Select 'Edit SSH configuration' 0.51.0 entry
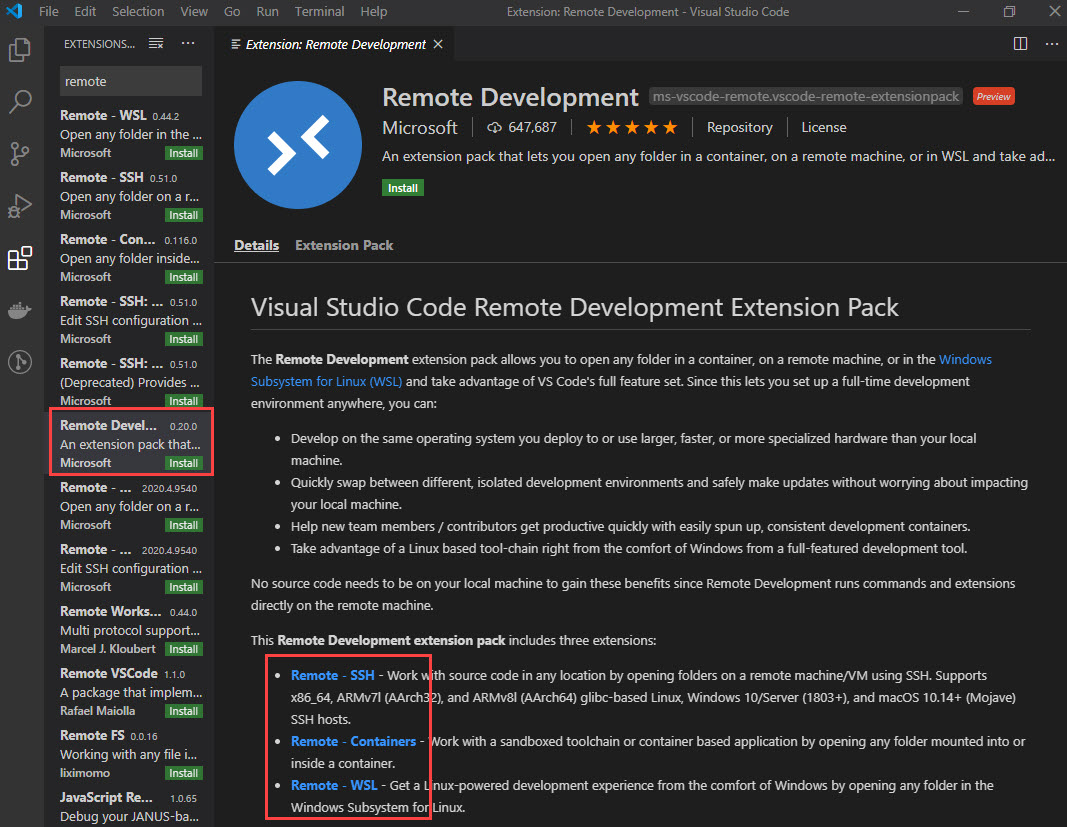1067x827 pixels. click(x=129, y=319)
